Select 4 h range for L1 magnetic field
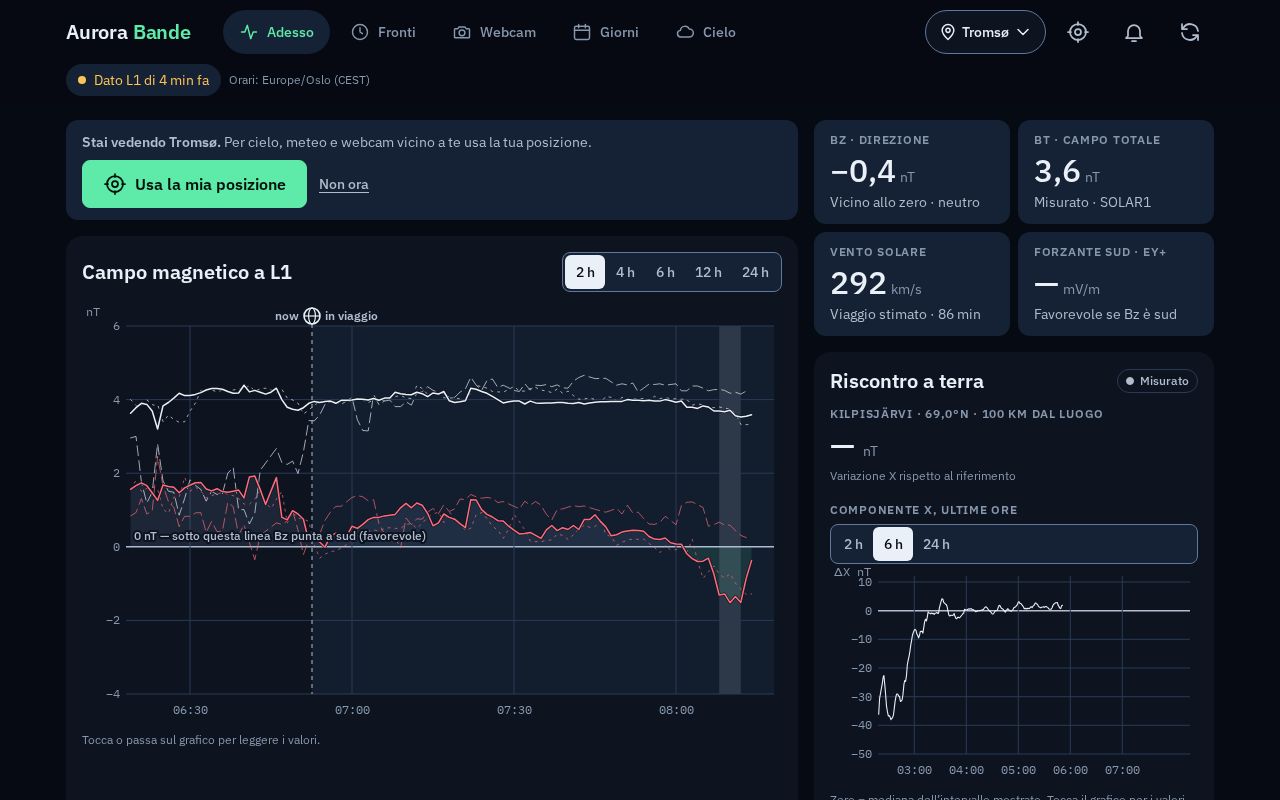This screenshot has height=800, width=1280. click(x=625, y=272)
